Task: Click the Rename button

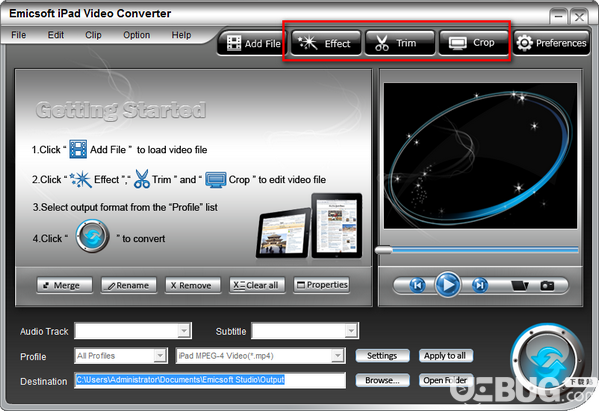Action: click(129, 285)
